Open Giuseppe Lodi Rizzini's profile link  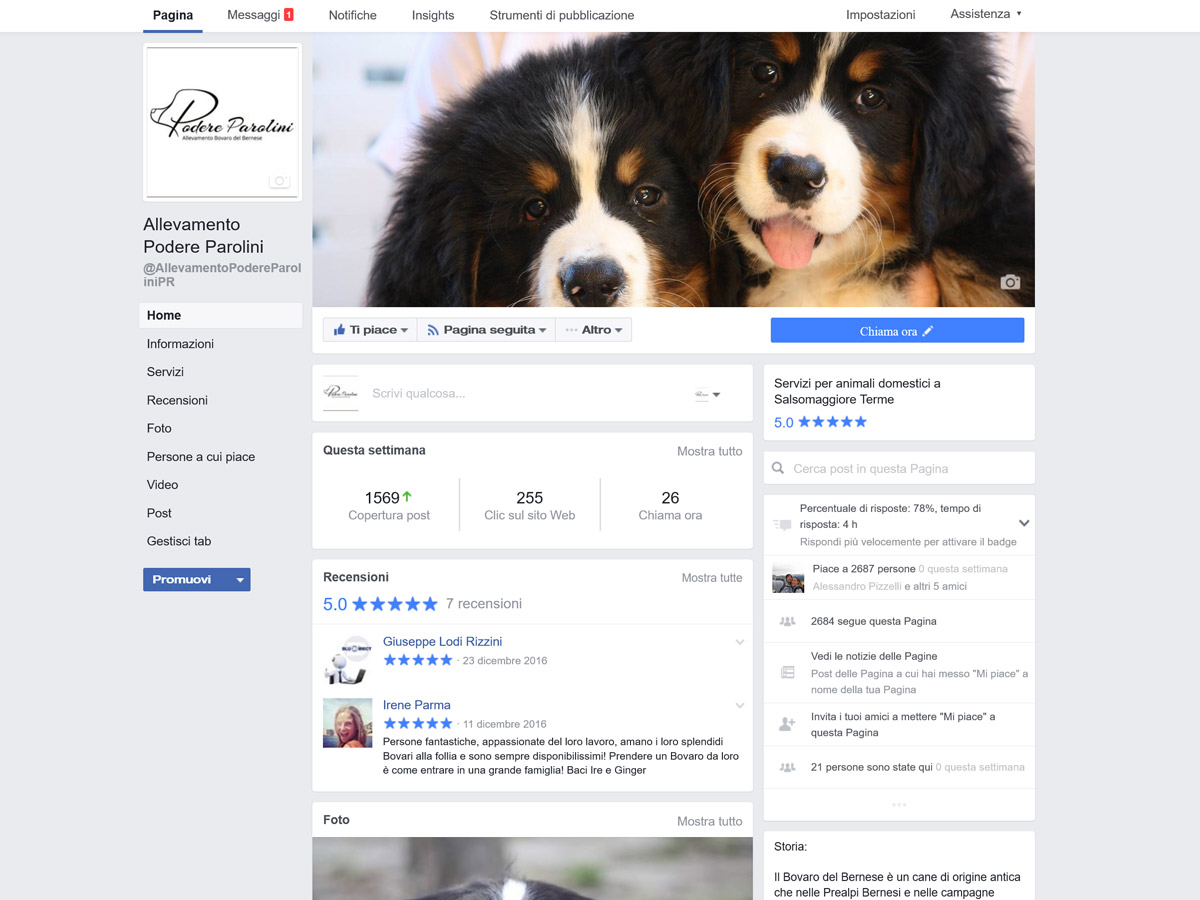pos(442,641)
